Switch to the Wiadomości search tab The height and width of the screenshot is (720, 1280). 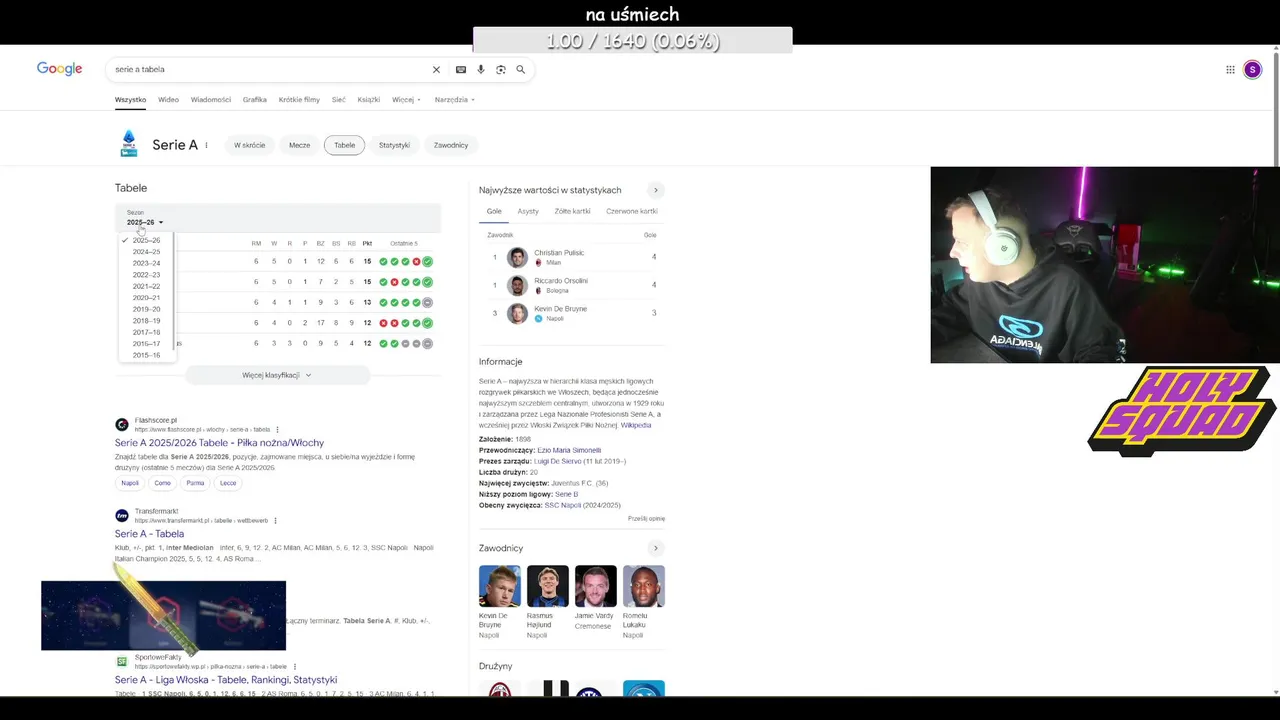coord(211,100)
